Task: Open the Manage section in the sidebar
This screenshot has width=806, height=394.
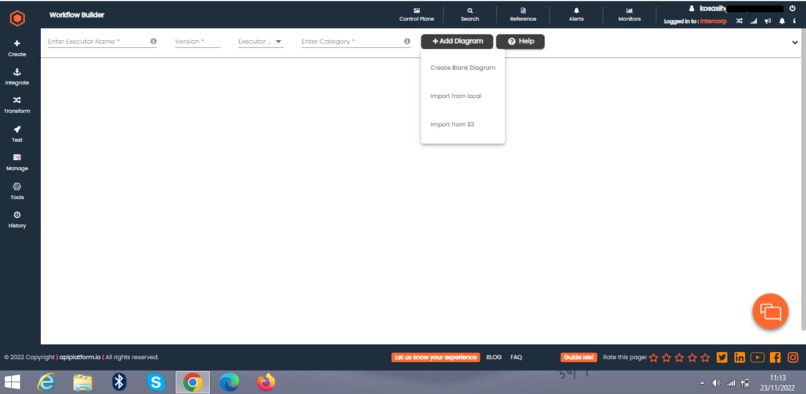Action: pos(17,162)
